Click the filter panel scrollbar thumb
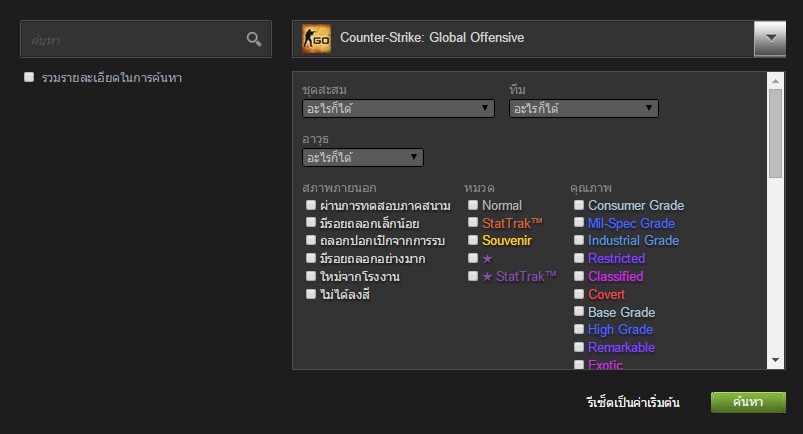 point(776,133)
